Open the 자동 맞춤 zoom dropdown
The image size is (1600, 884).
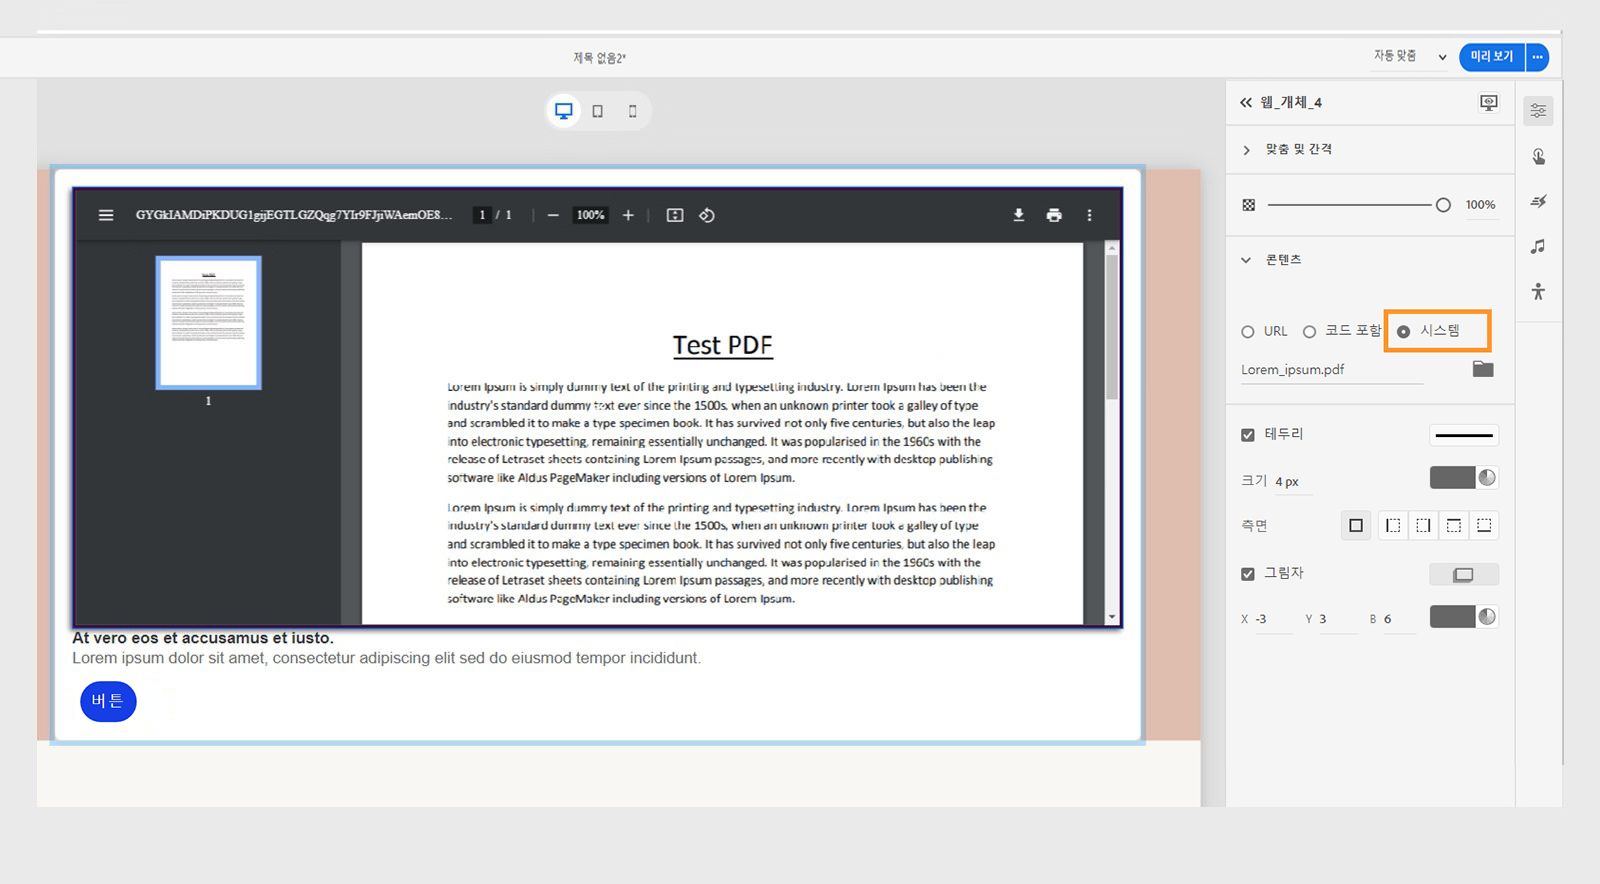point(1410,56)
